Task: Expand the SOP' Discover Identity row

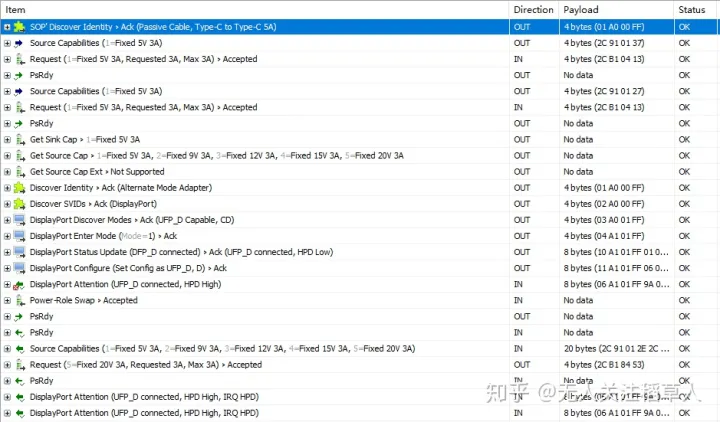Action: (x=7, y=27)
